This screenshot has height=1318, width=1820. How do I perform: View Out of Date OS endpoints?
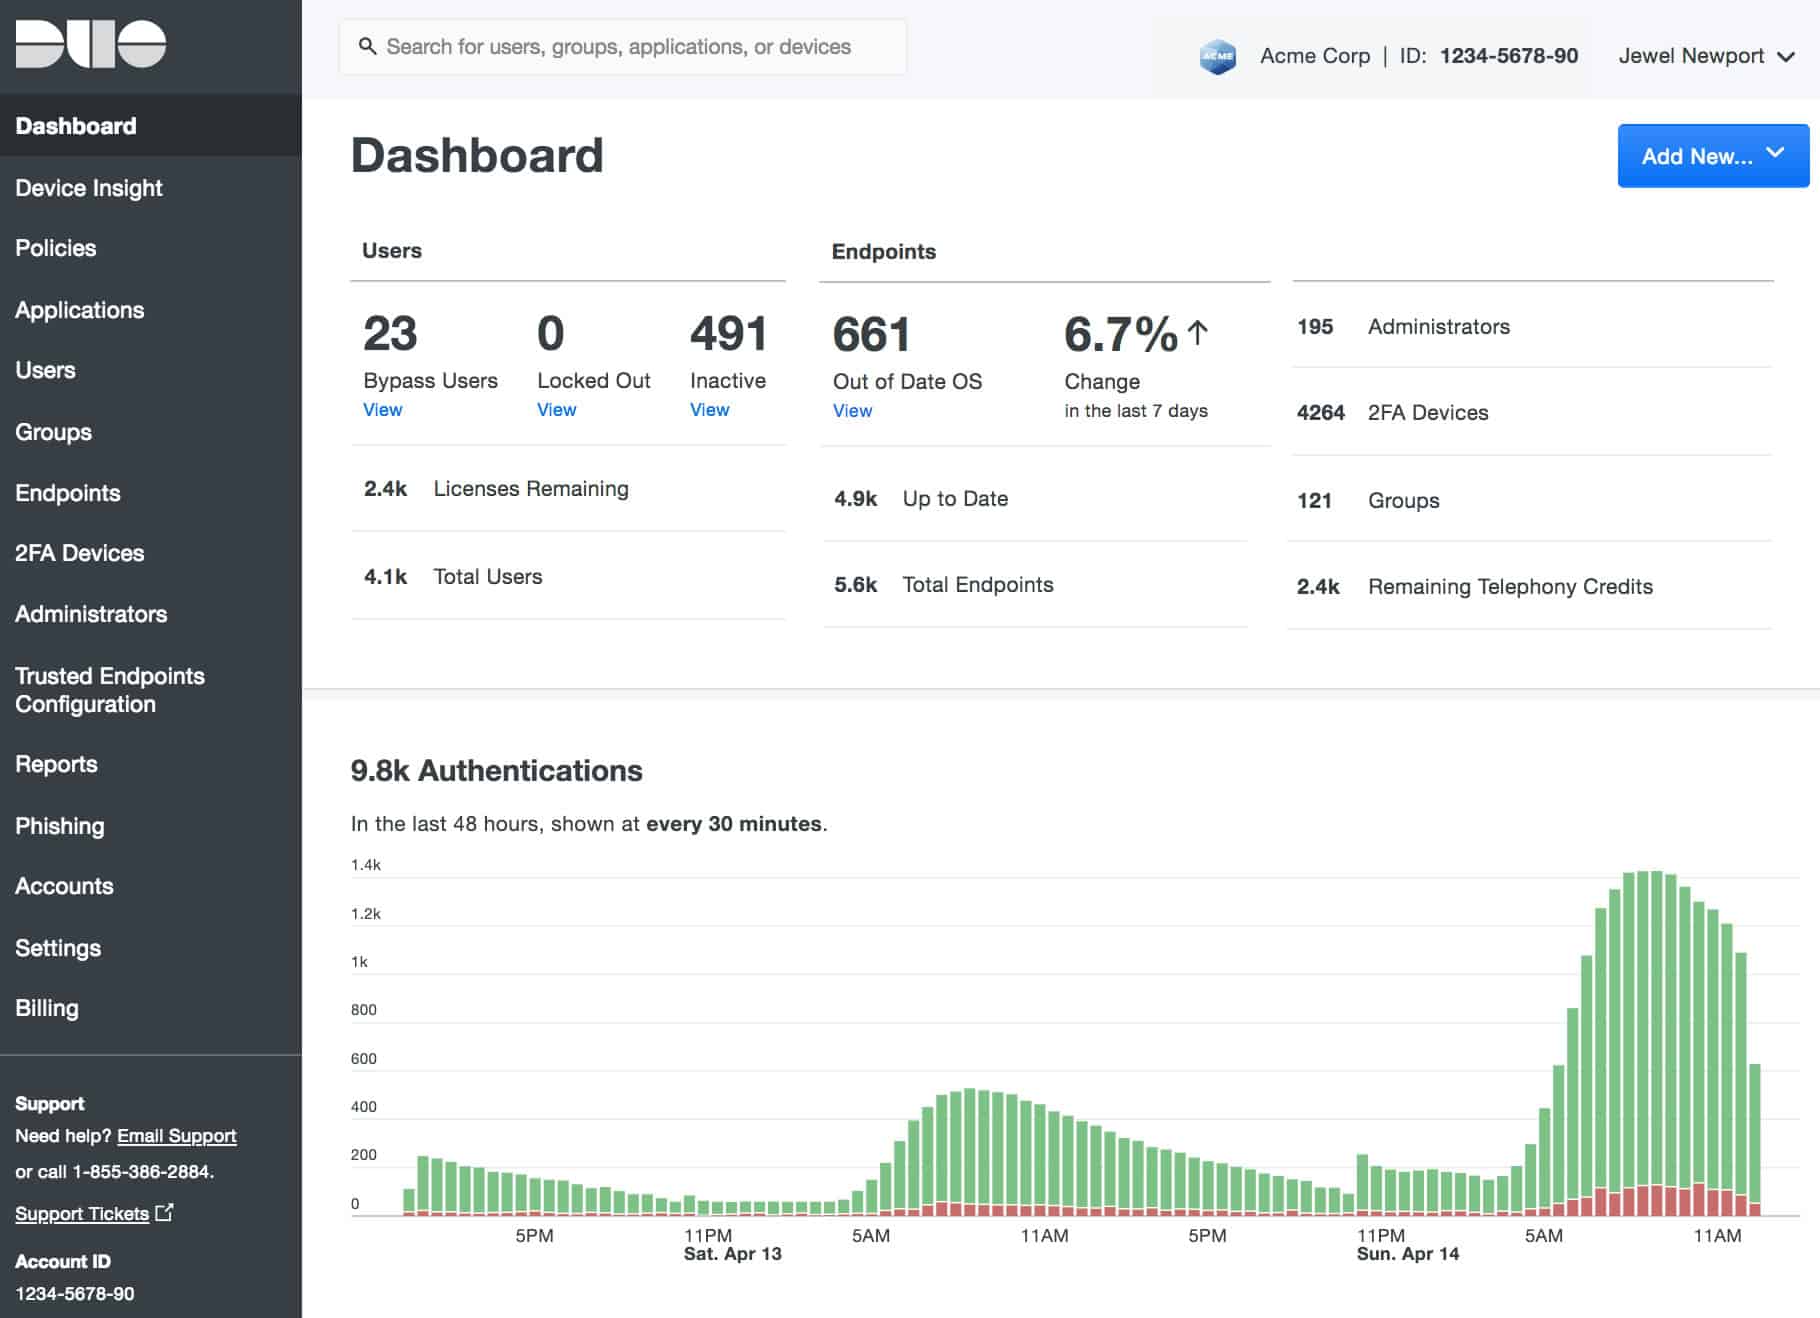852,411
